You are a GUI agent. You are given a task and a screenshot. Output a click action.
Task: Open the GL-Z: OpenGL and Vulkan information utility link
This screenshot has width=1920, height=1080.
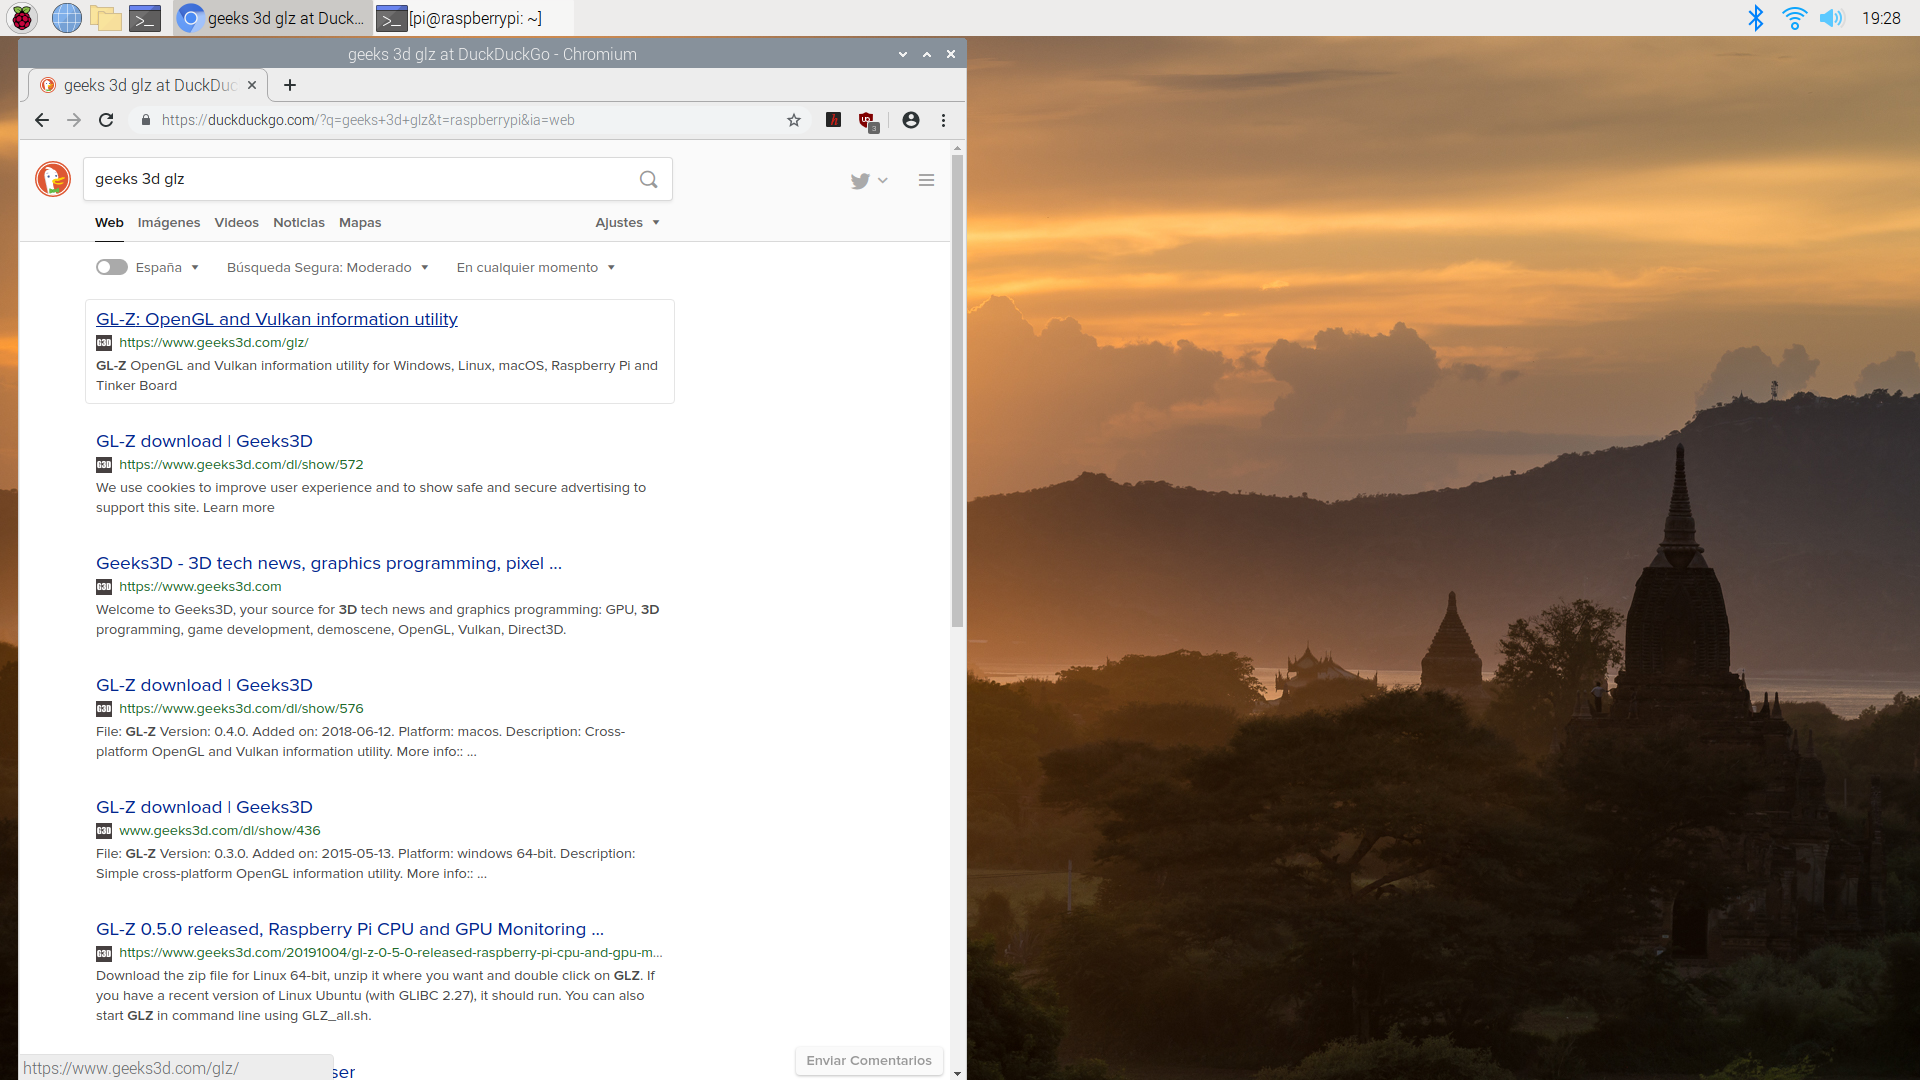tap(277, 319)
